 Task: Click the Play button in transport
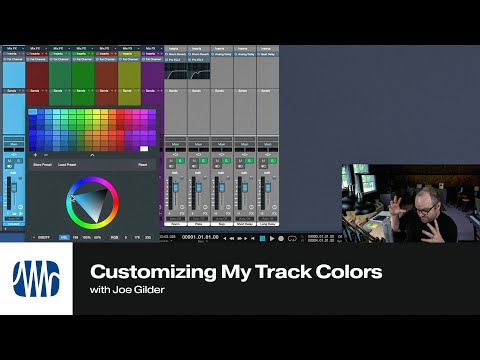(272, 238)
